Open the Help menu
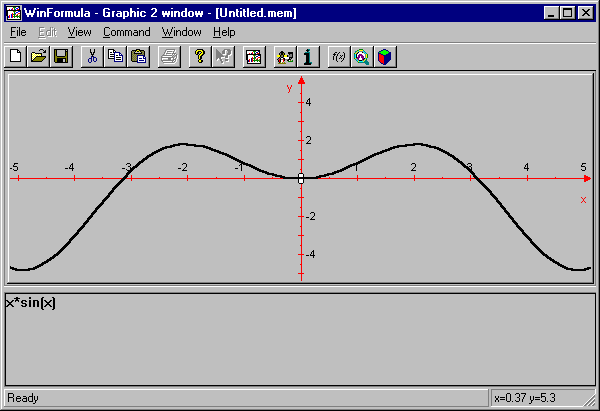Viewport: 600px width, 411px height. point(224,32)
